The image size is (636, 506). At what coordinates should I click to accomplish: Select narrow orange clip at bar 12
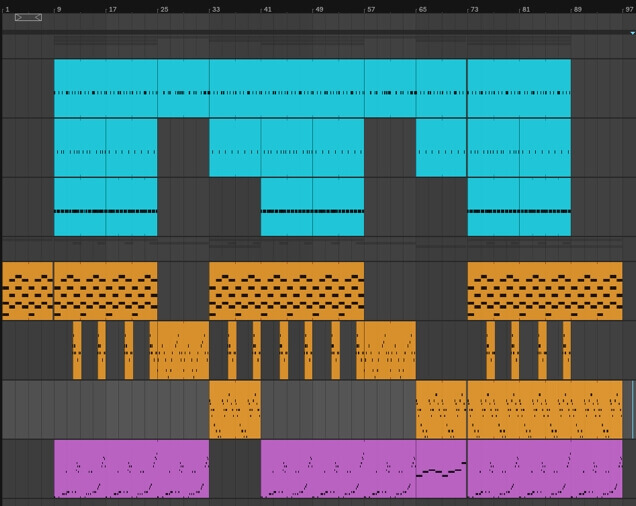point(77,350)
